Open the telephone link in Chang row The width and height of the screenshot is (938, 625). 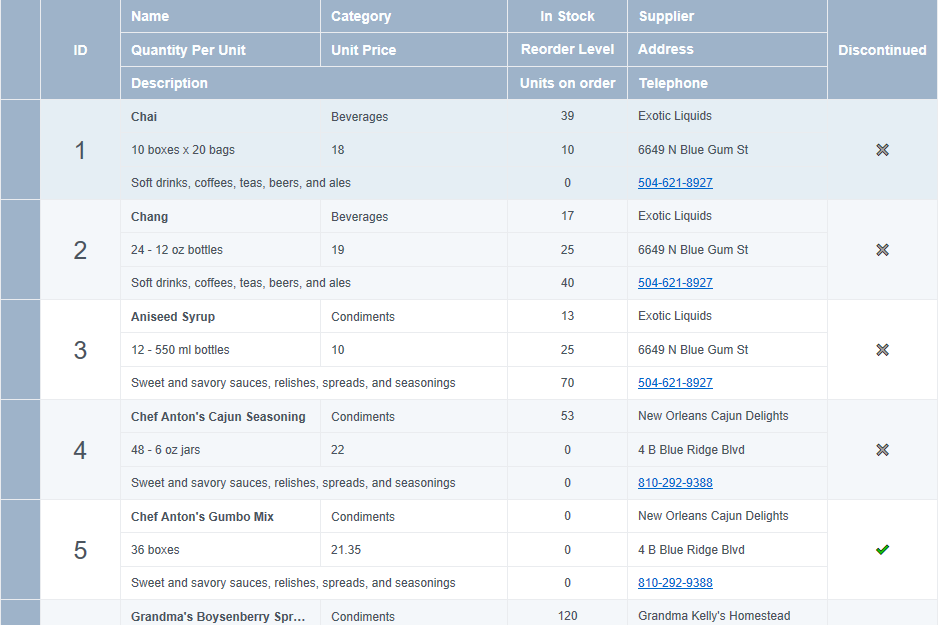pos(675,282)
